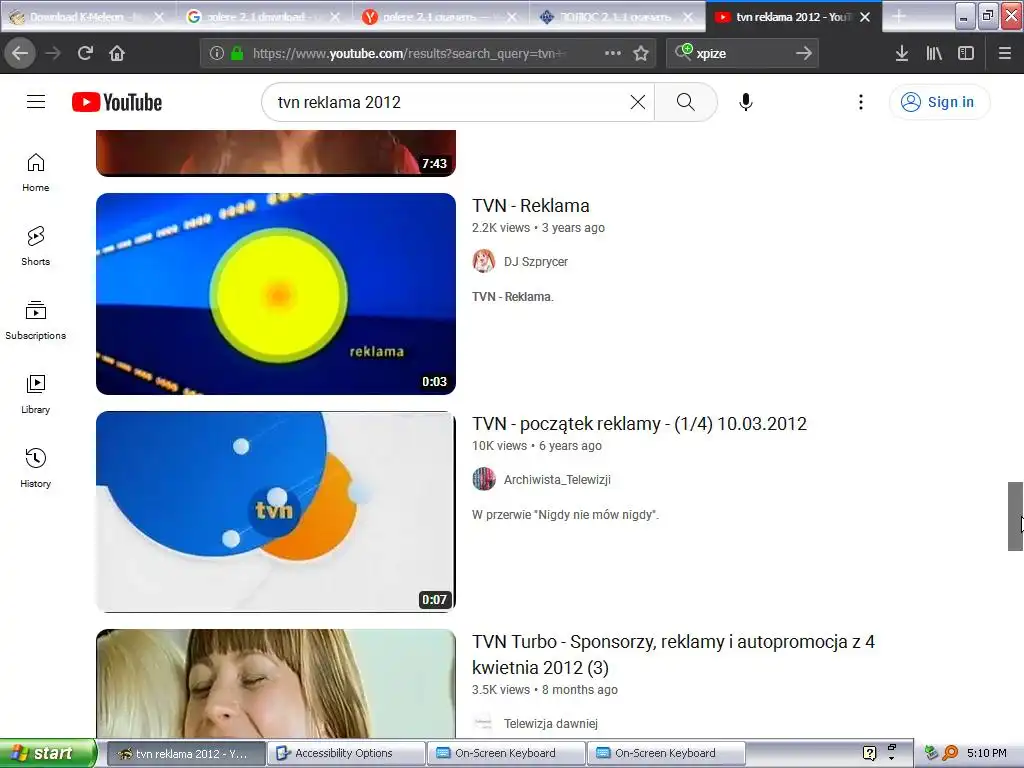1024x768 pixels.
Task: Play TVN początek reklamy thumbnail
Action: (x=276, y=511)
